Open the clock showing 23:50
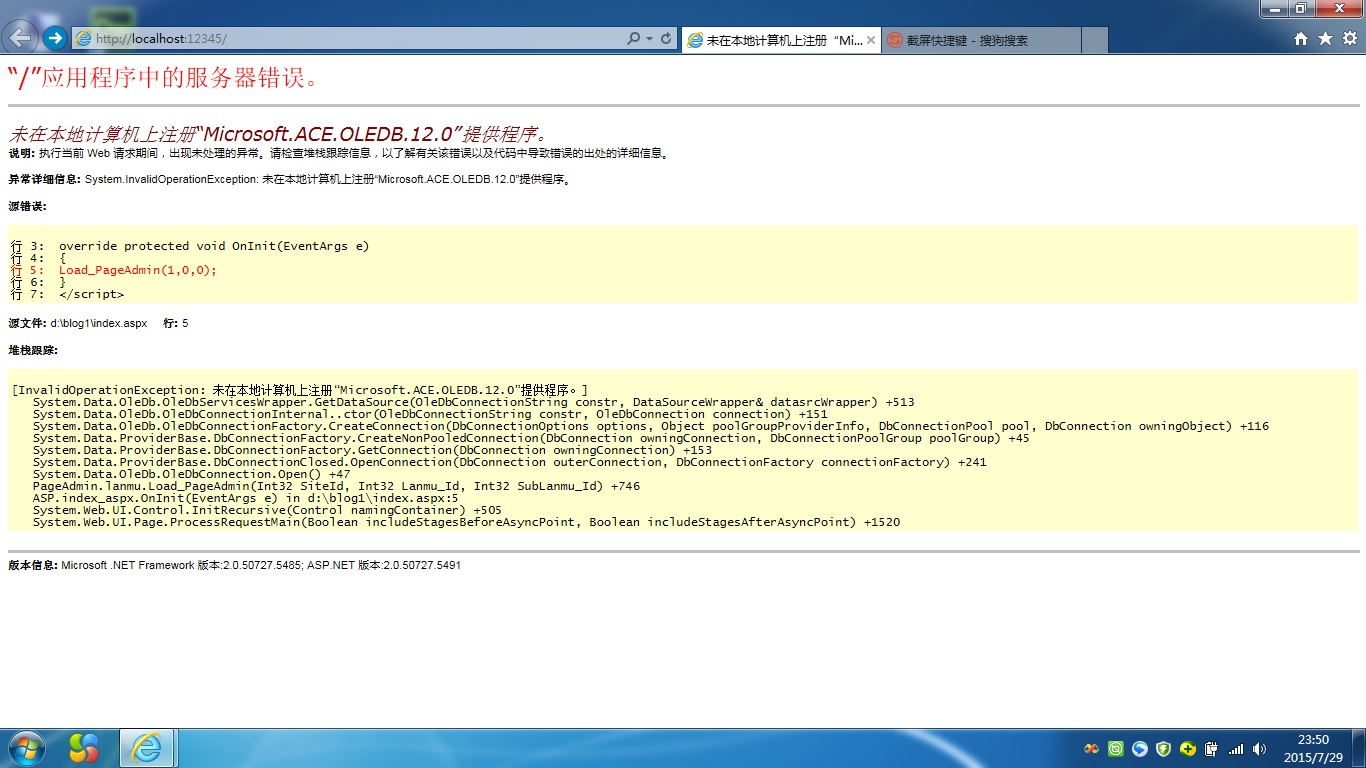Viewport: 1366px width, 768px height. (x=1313, y=747)
